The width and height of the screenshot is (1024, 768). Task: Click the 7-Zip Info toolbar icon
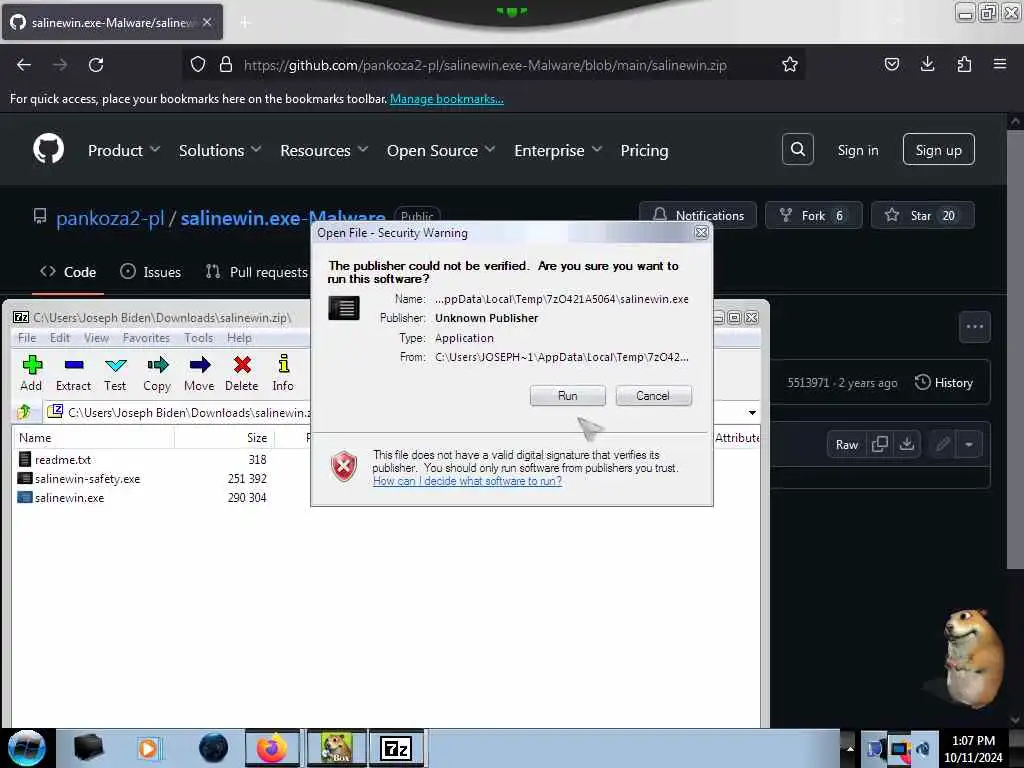point(283,374)
